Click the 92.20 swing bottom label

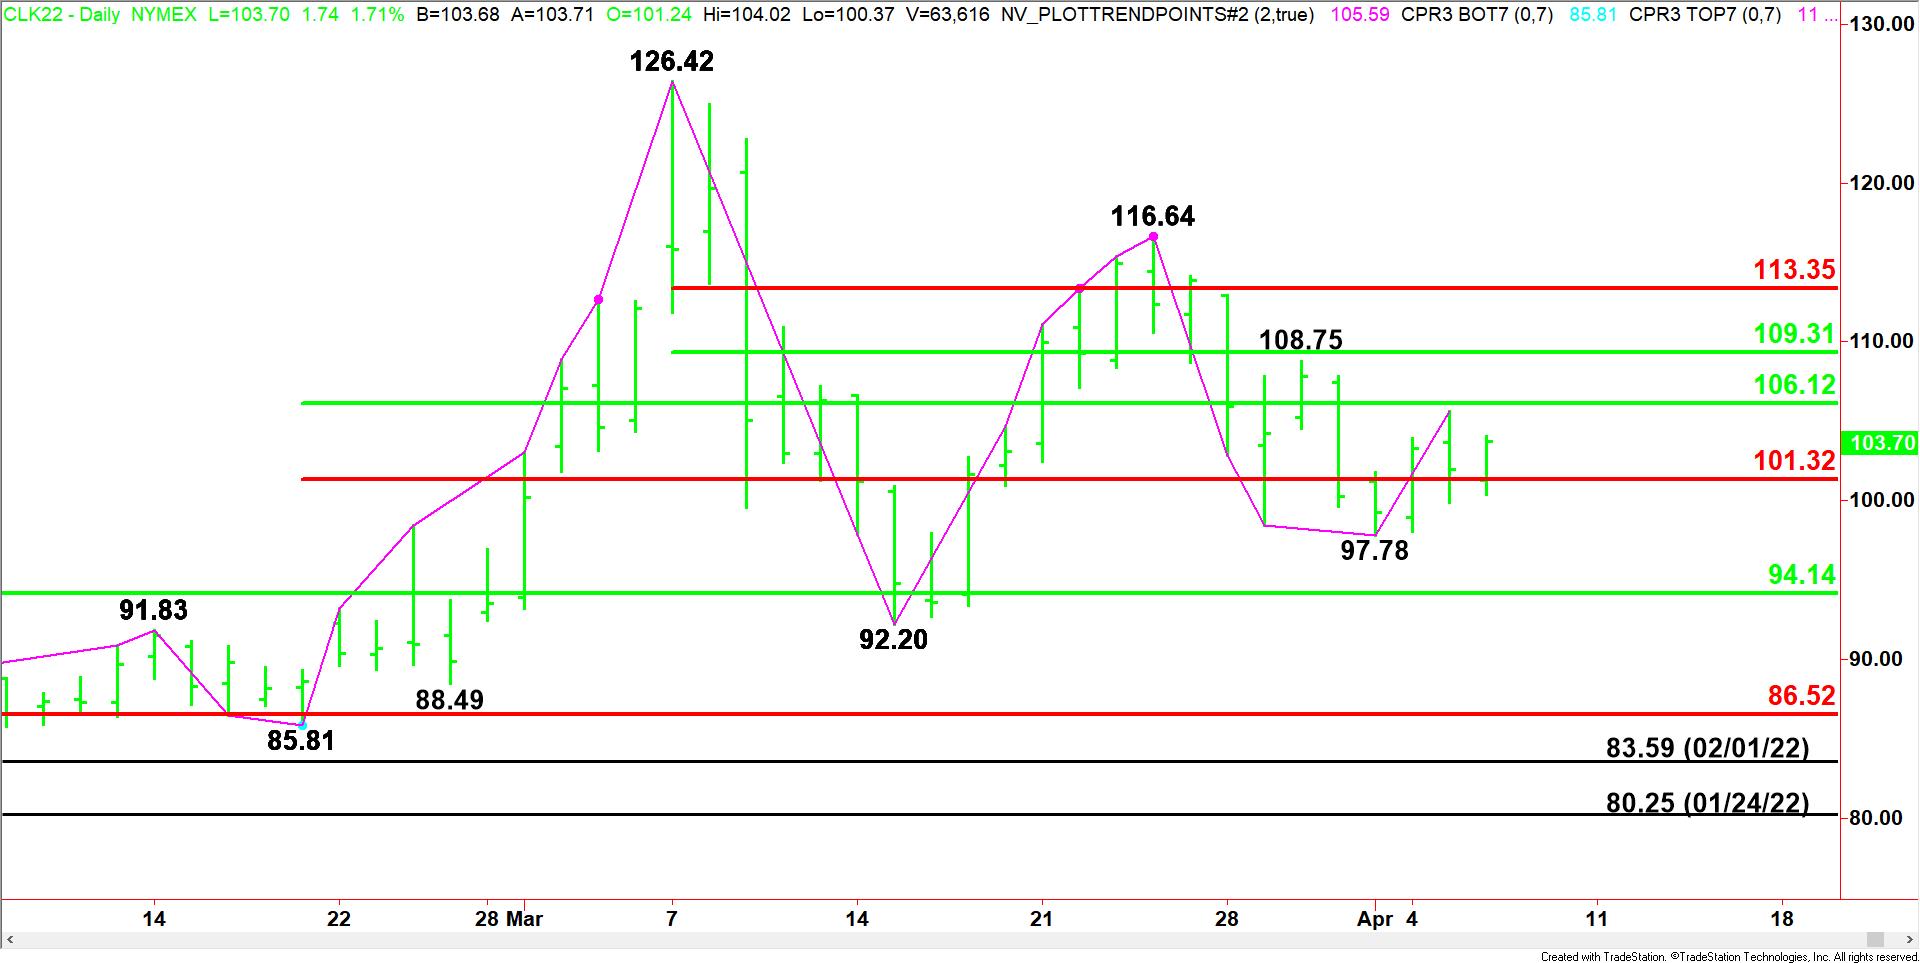894,640
